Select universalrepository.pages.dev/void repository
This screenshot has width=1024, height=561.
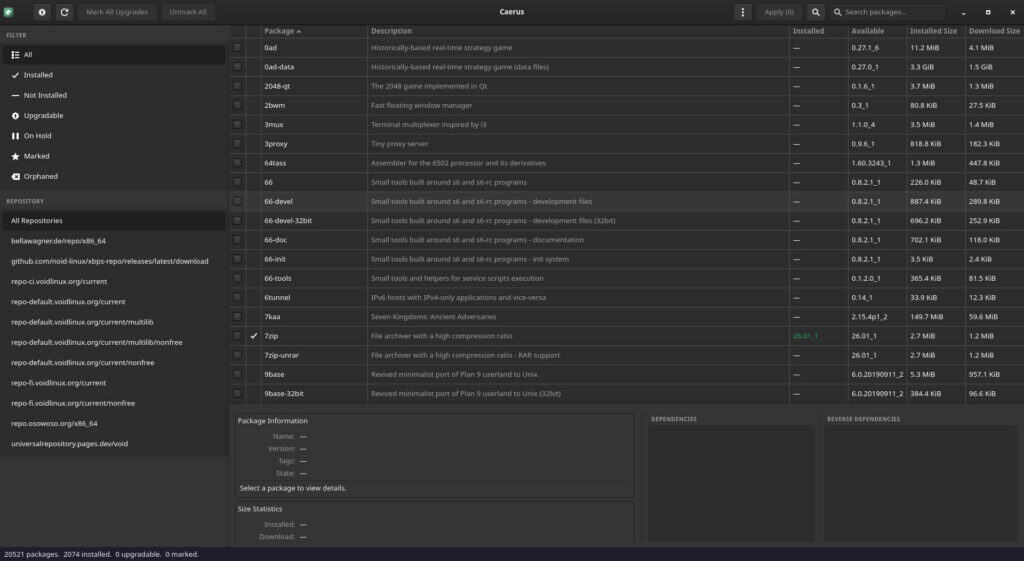(x=114, y=443)
